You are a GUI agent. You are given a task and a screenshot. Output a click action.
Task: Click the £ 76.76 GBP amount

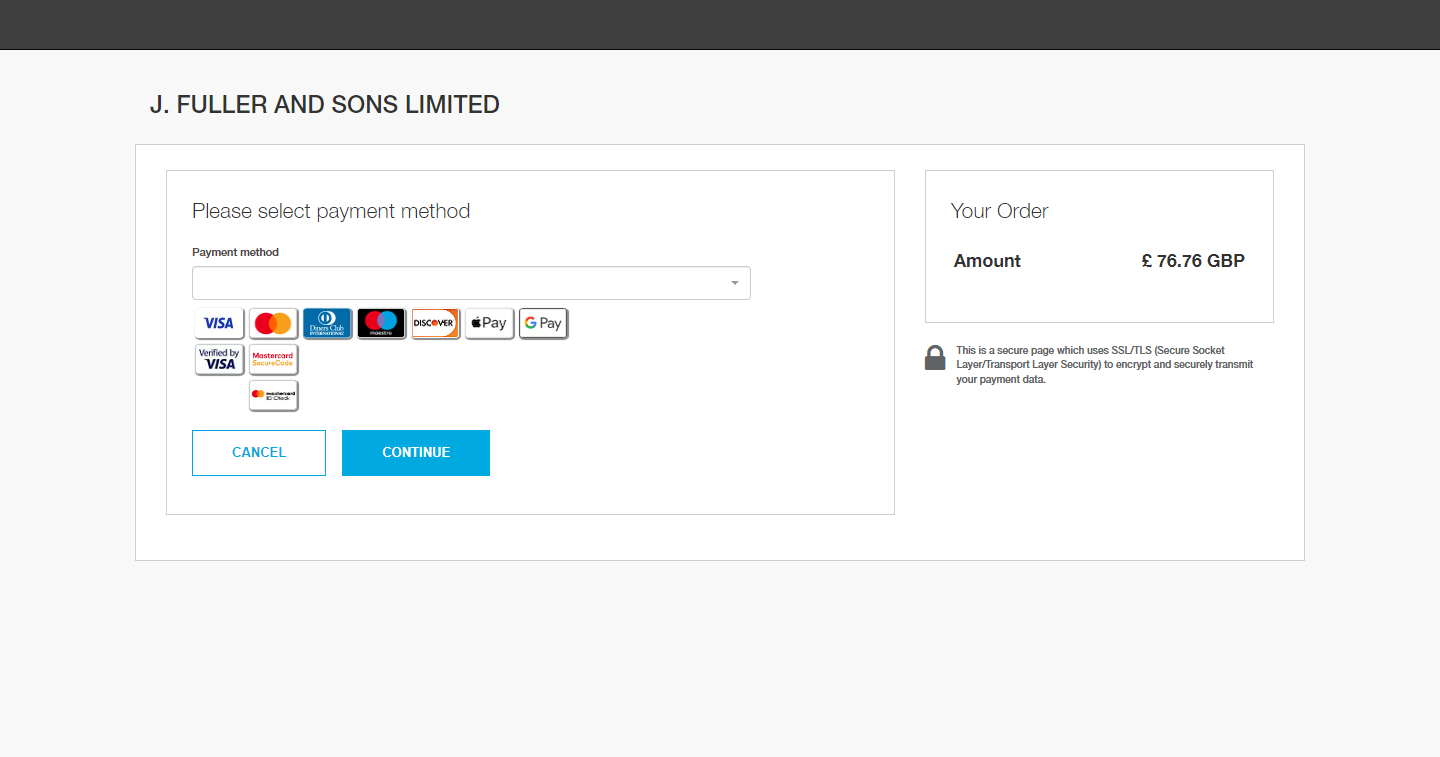tap(1193, 261)
